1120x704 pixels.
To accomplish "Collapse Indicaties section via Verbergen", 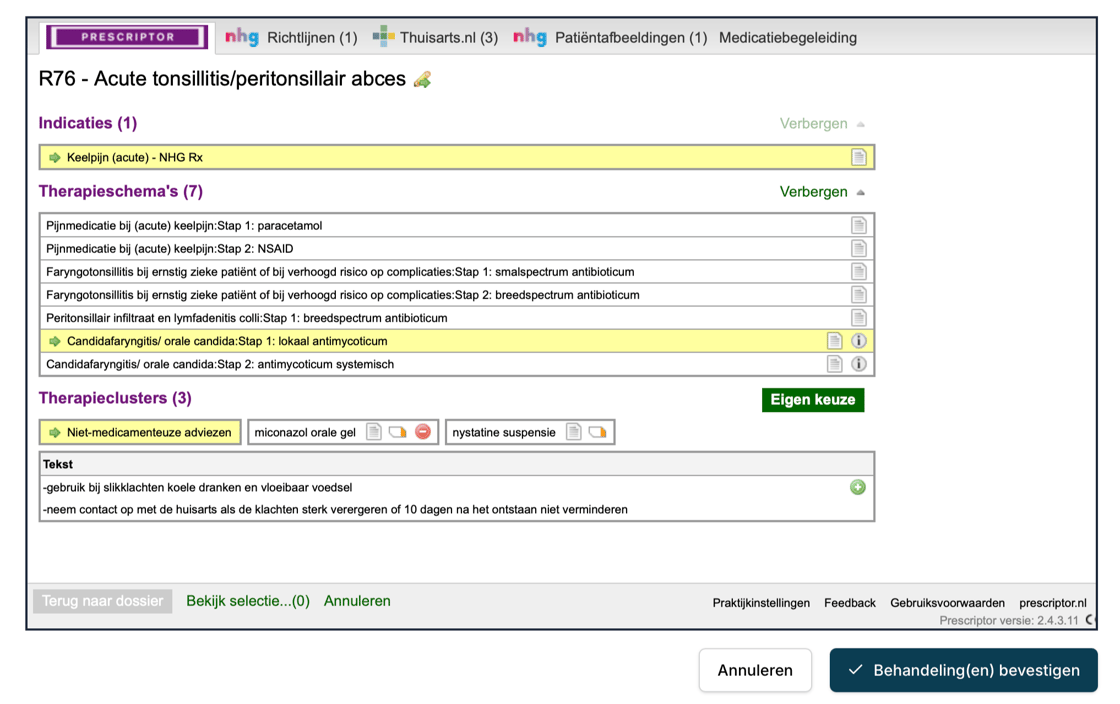I will [x=821, y=124].
